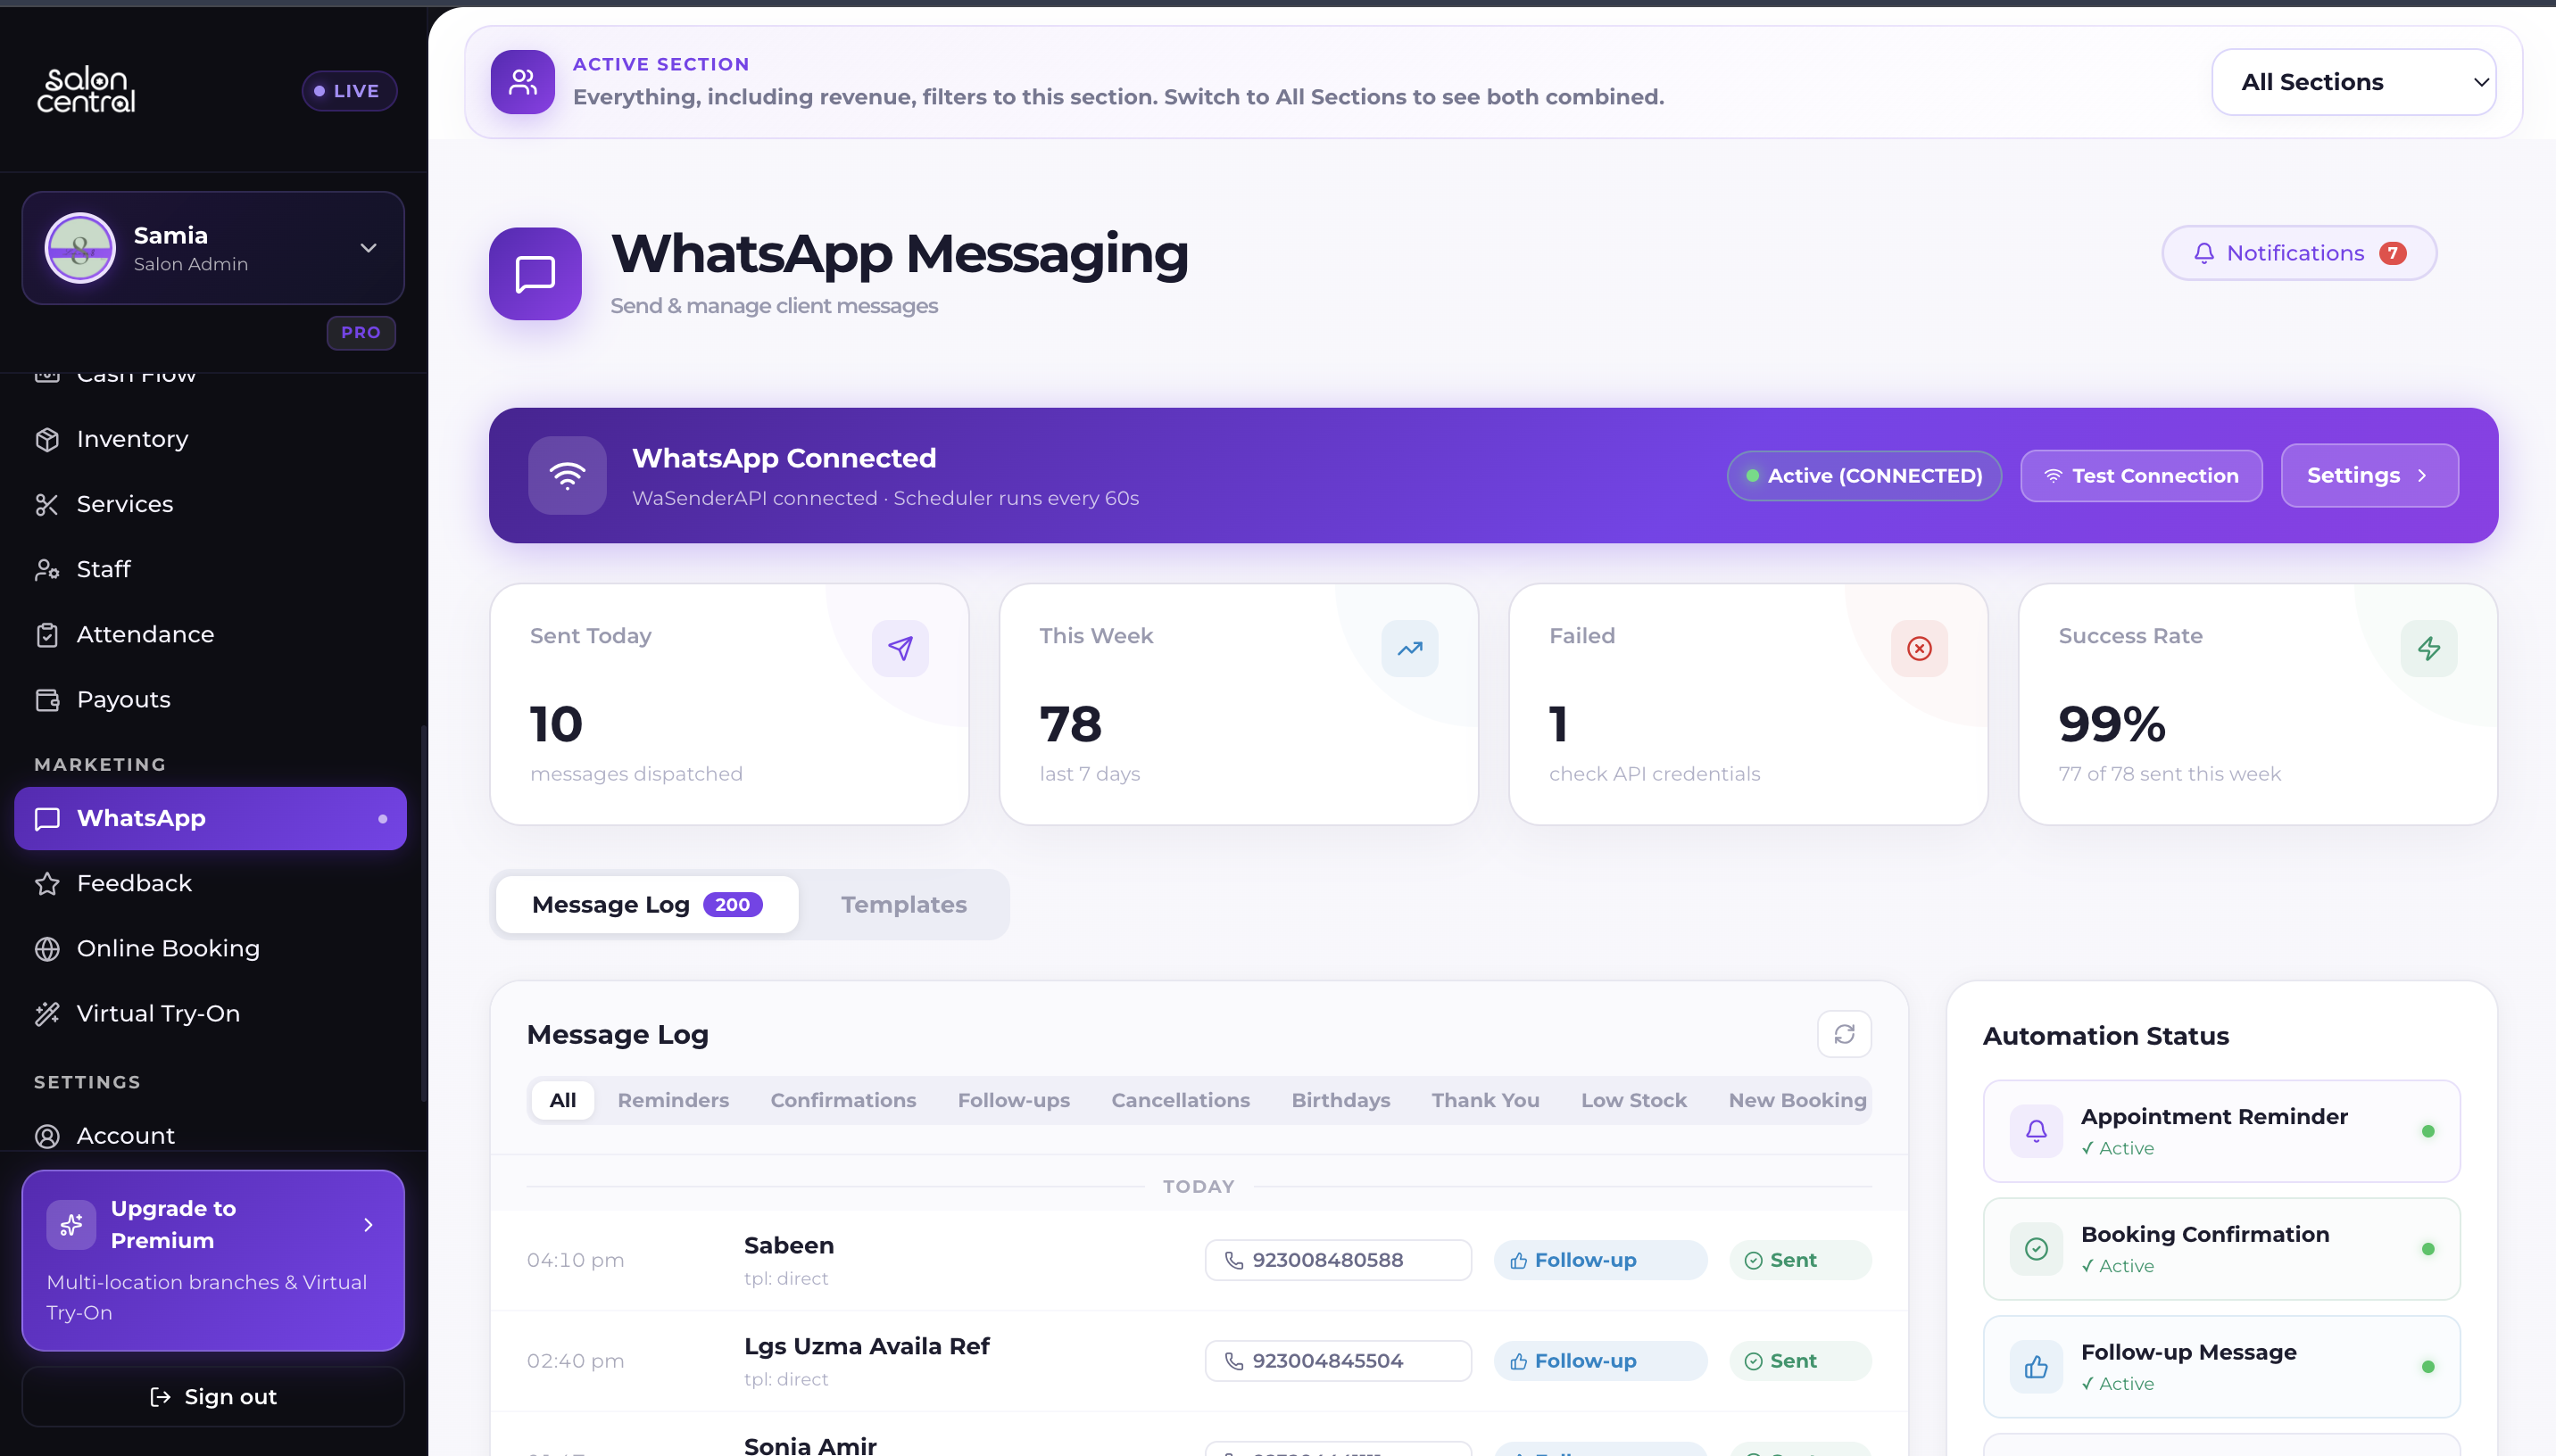Screen dimensions: 2556x1456
Task: Open Notifications panel
Action: pos(2299,253)
